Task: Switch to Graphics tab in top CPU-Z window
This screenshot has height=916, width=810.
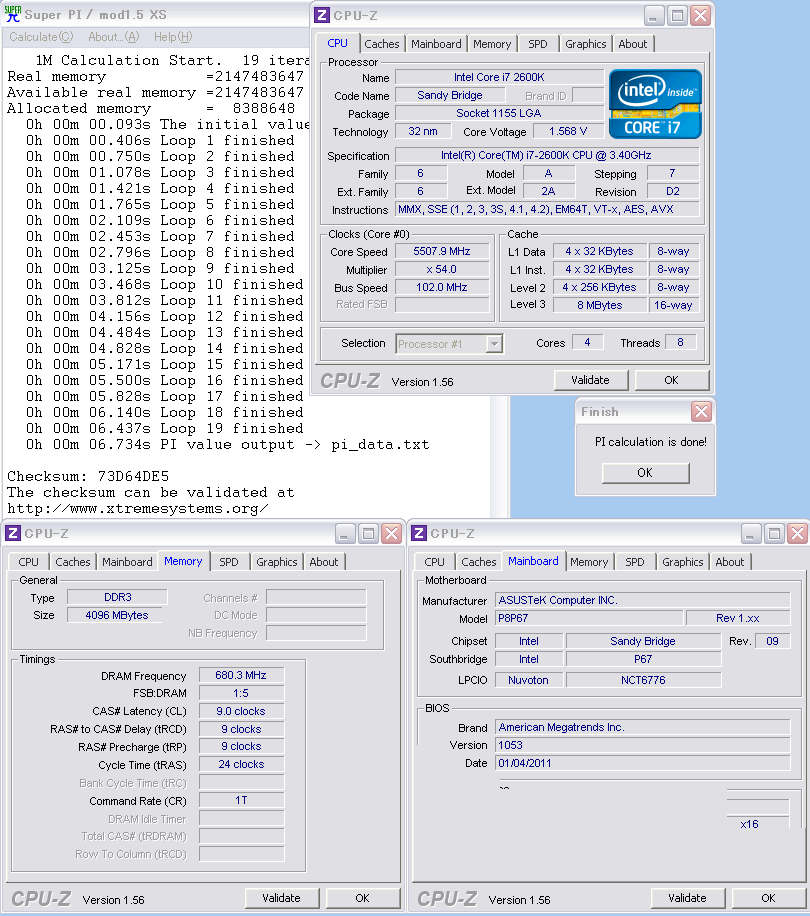Action: click(x=586, y=44)
